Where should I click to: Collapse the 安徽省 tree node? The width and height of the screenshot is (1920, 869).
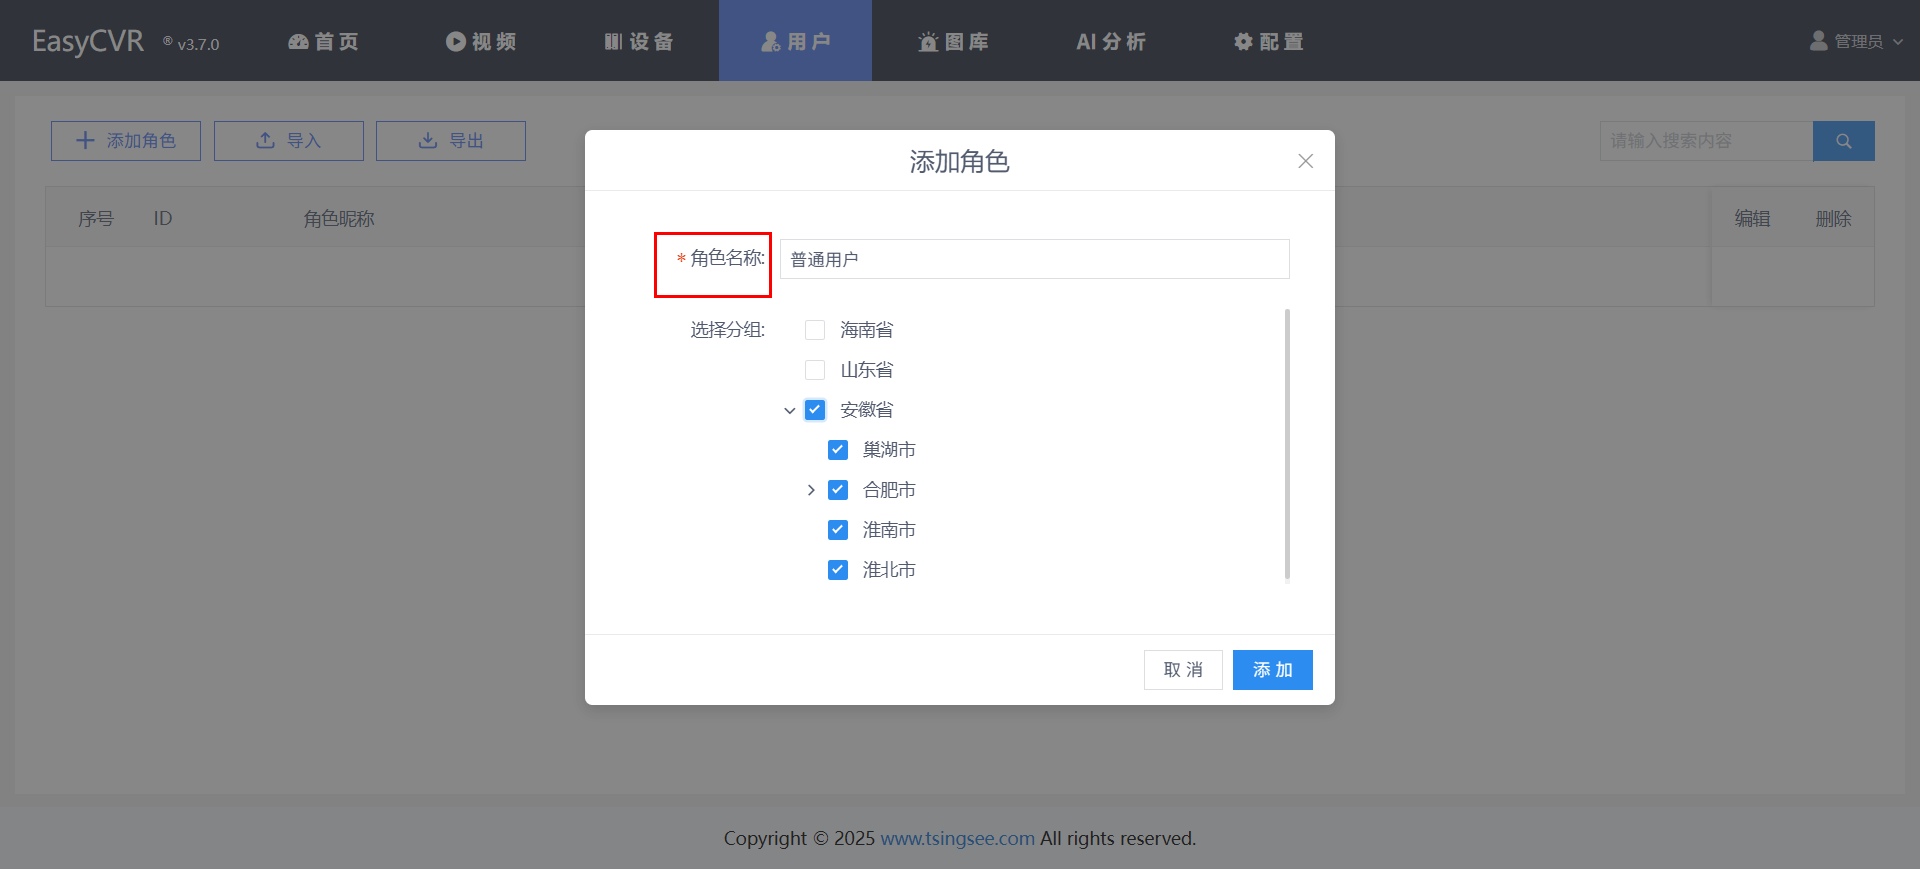pos(790,410)
